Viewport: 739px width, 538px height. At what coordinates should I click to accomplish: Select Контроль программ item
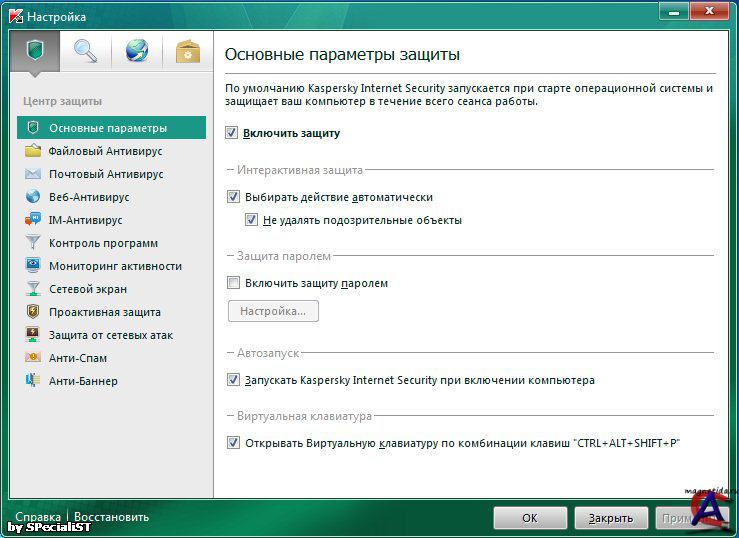pos(112,243)
